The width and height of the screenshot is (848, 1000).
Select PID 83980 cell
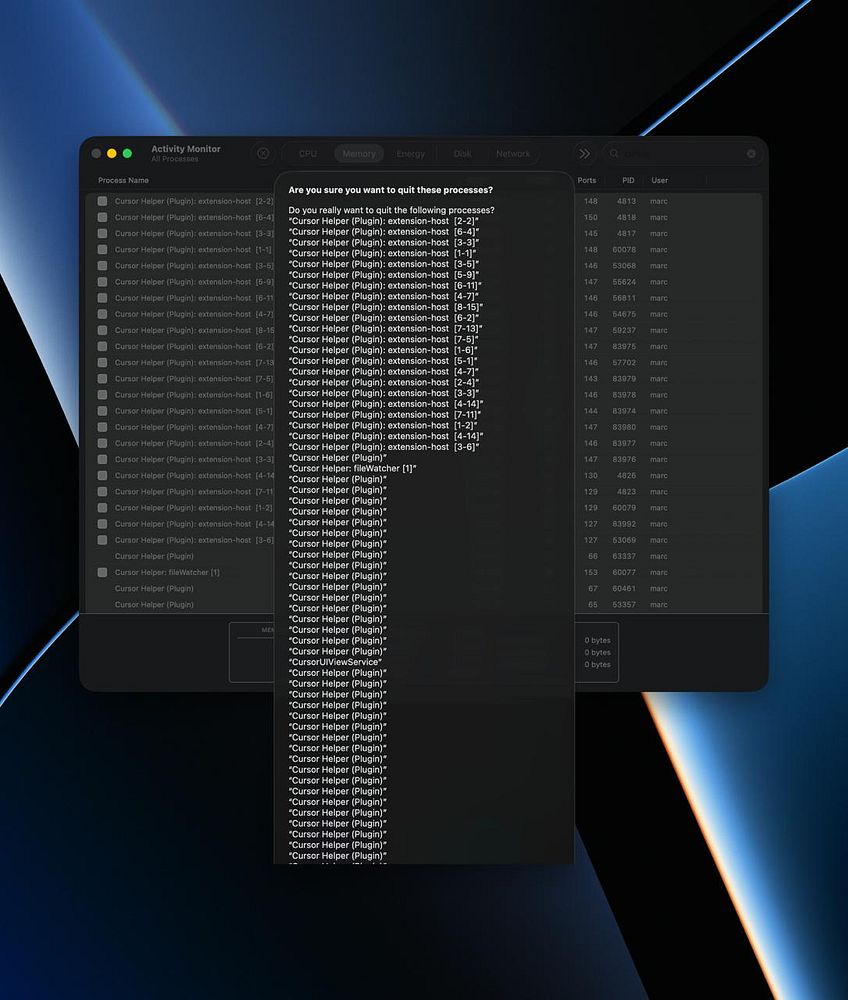pos(624,427)
